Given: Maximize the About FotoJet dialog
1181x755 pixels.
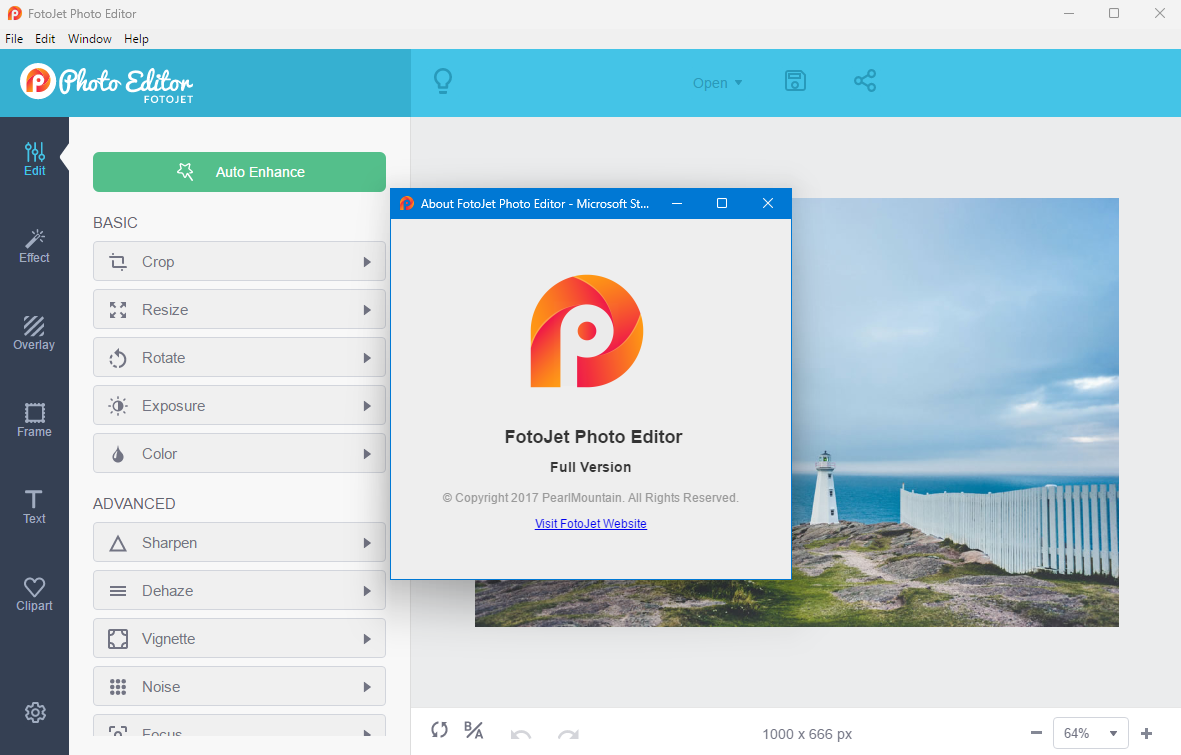Looking at the screenshot, I should coord(722,203).
